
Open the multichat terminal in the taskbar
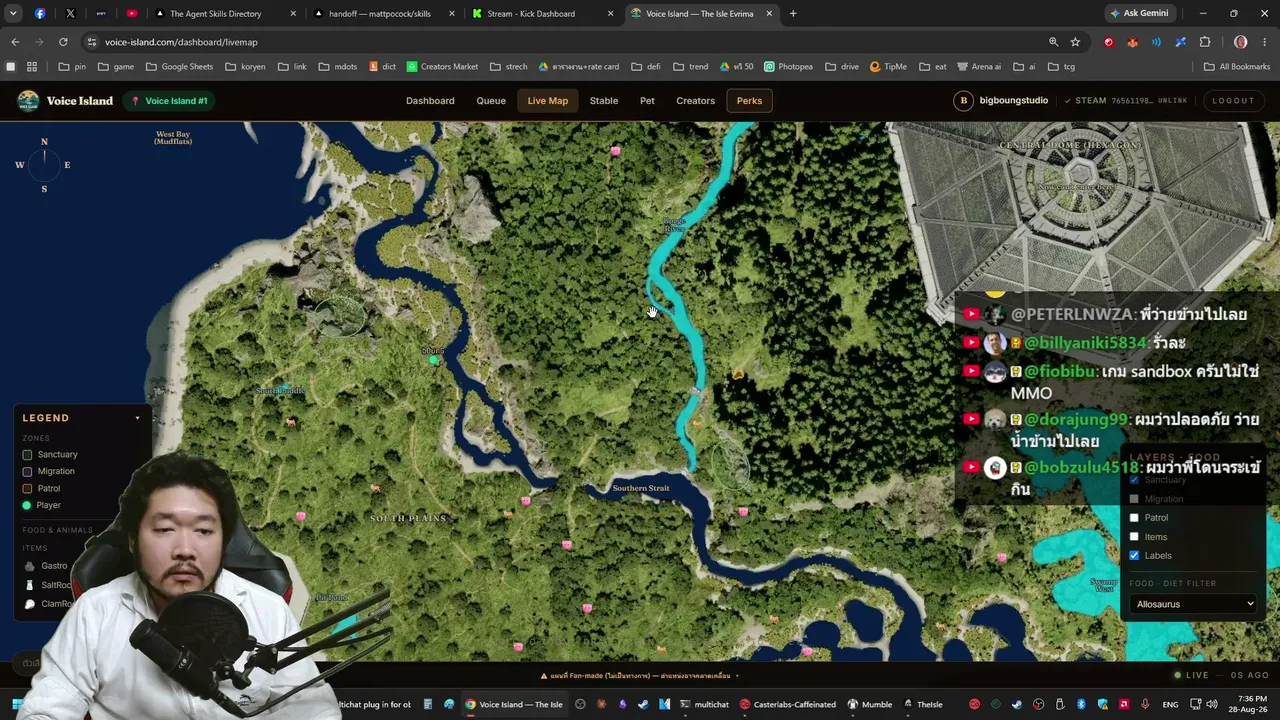[704, 704]
